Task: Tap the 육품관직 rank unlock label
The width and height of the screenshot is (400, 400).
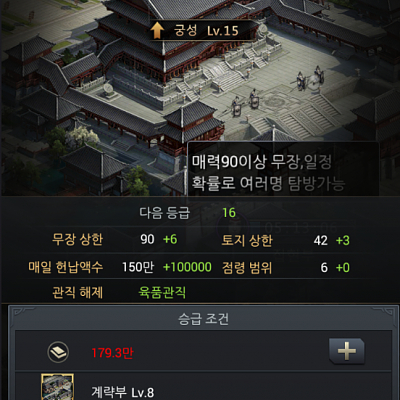Action: [x=162, y=293]
